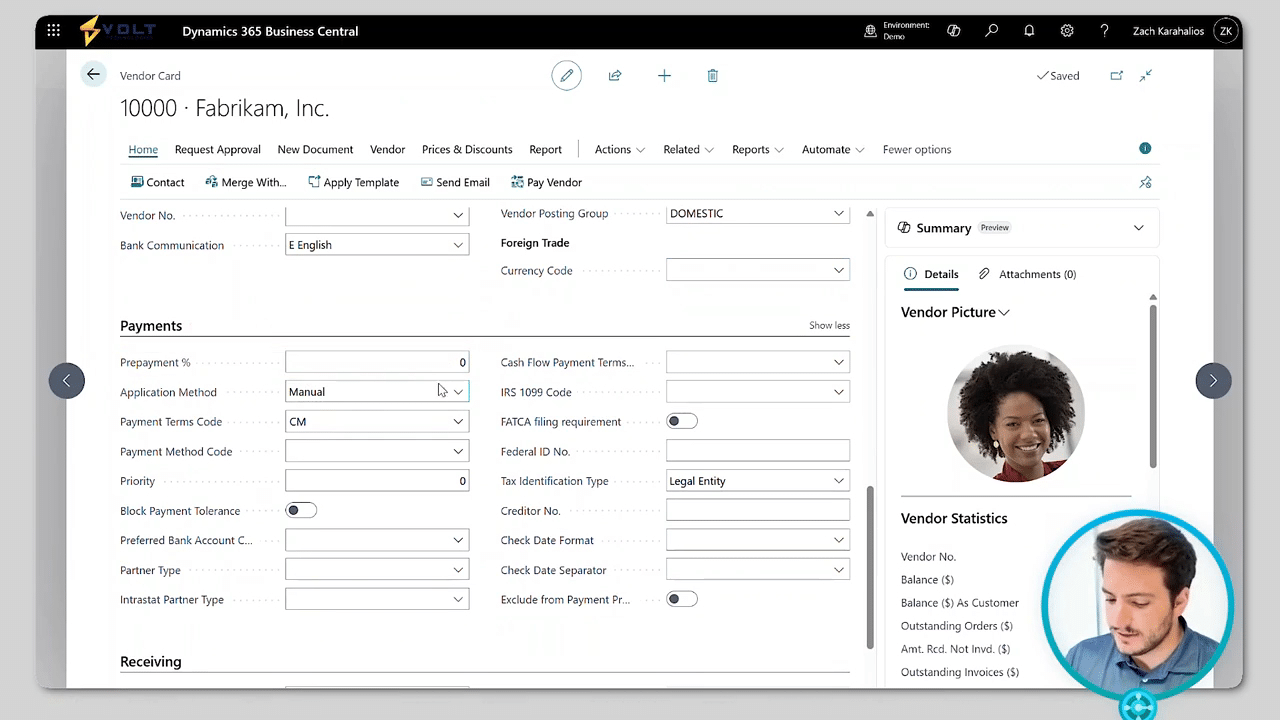Open the Automate menu
The width and height of the screenshot is (1280, 720).
[x=833, y=149]
